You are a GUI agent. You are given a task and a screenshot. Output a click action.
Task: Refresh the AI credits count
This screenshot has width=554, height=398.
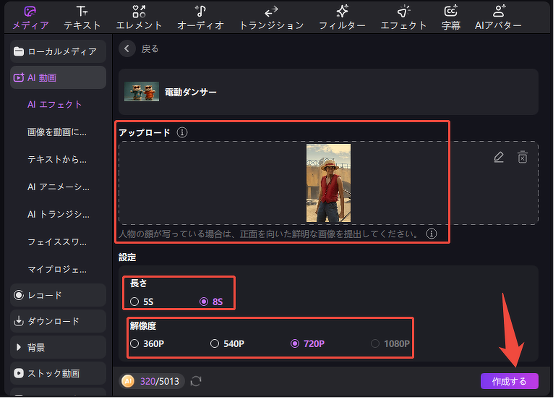196,381
